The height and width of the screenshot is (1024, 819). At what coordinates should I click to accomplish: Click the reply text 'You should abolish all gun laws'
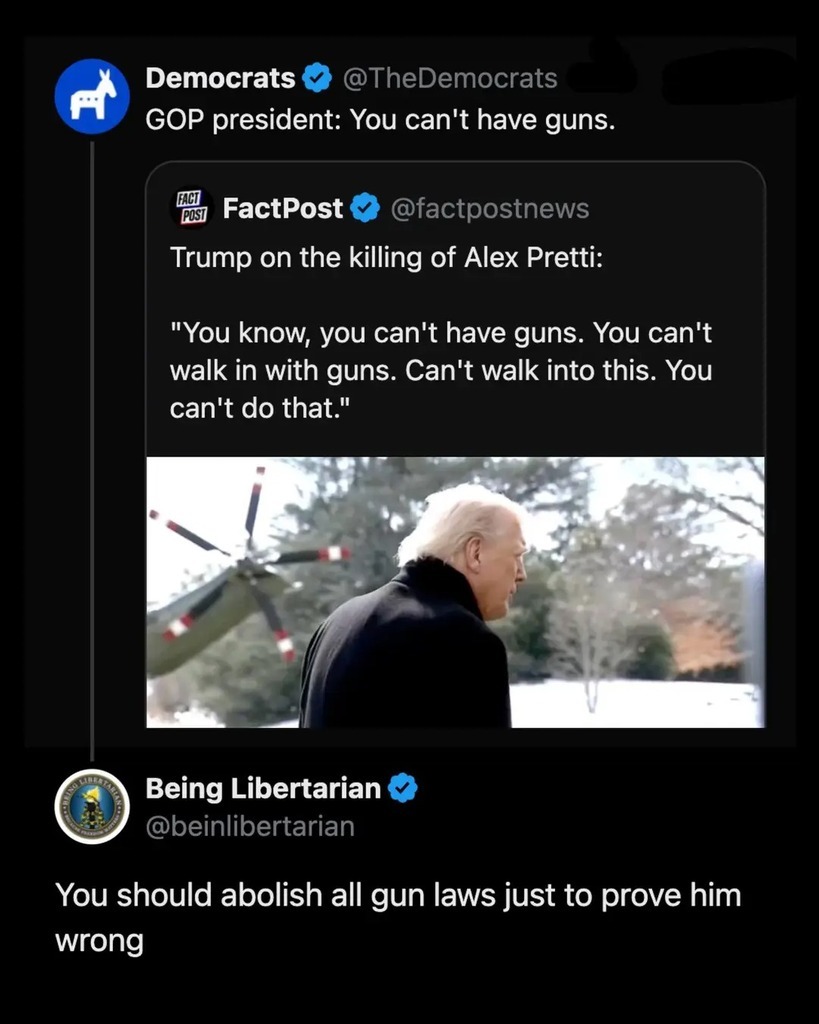[x=398, y=895]
